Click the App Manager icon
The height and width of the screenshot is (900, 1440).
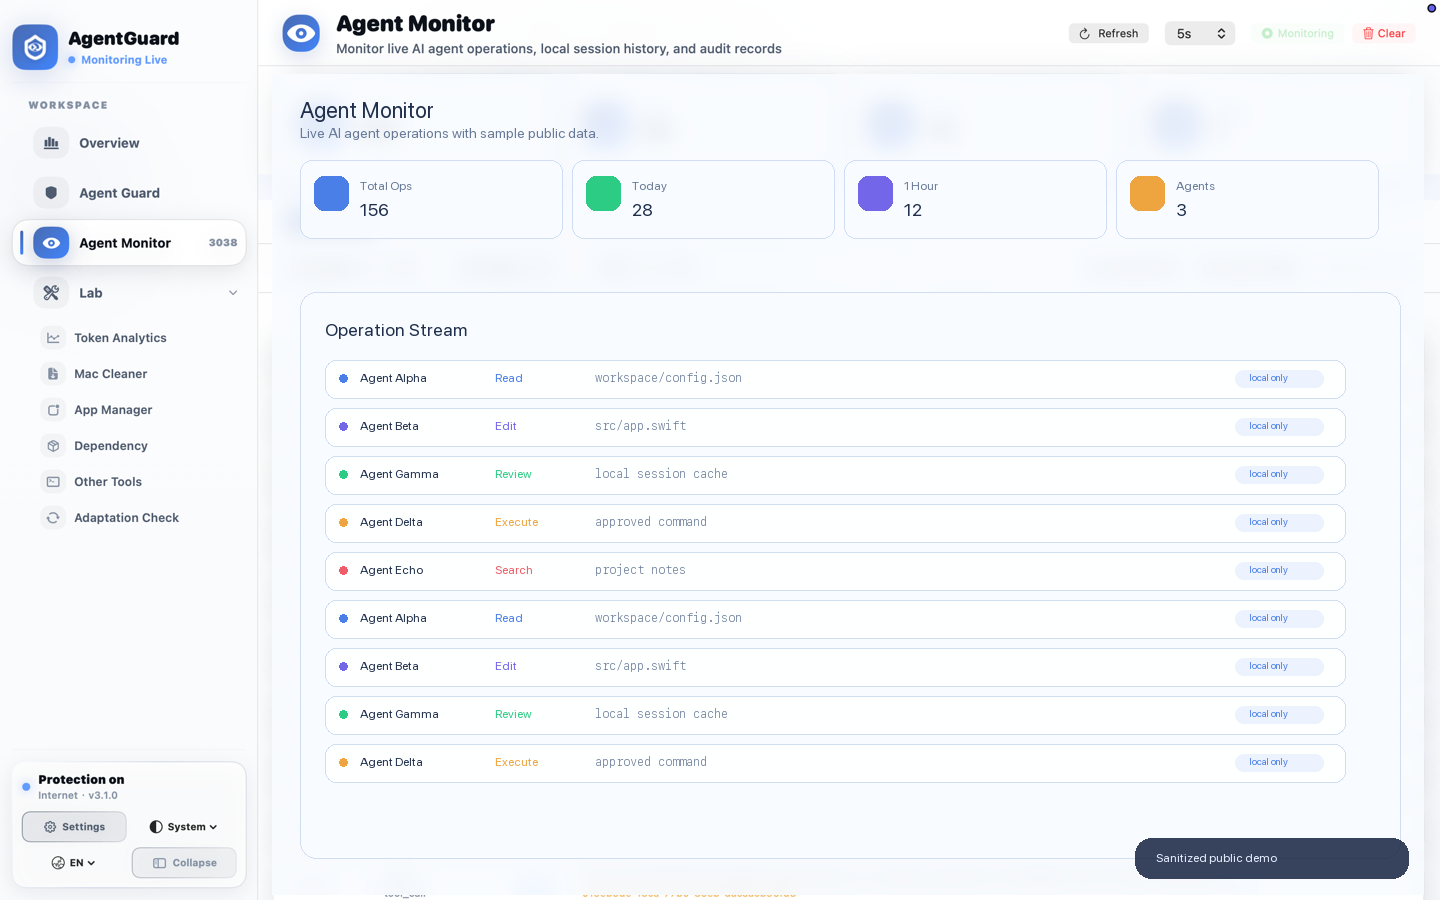coord(53,410)
